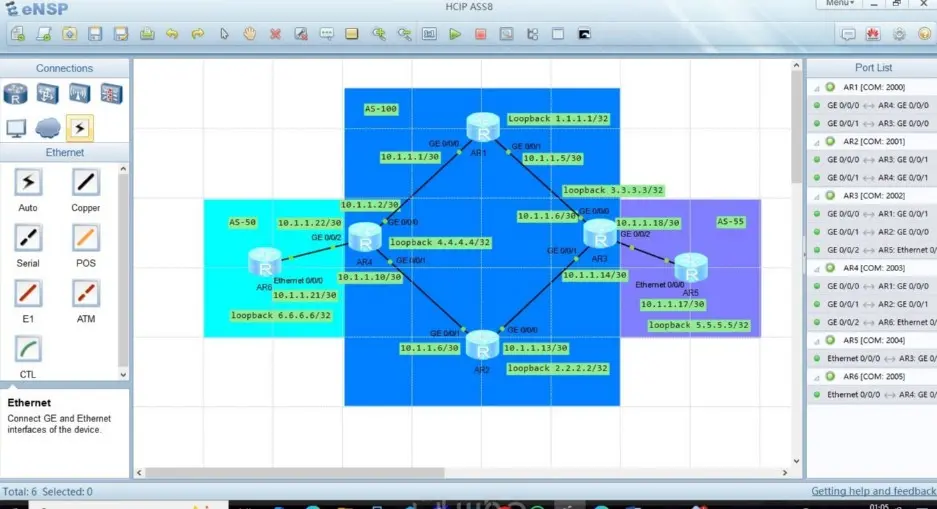This screenshot has height=509, width=937.
Task: Open the Huawei website icon
Action: tap(873, 34)
